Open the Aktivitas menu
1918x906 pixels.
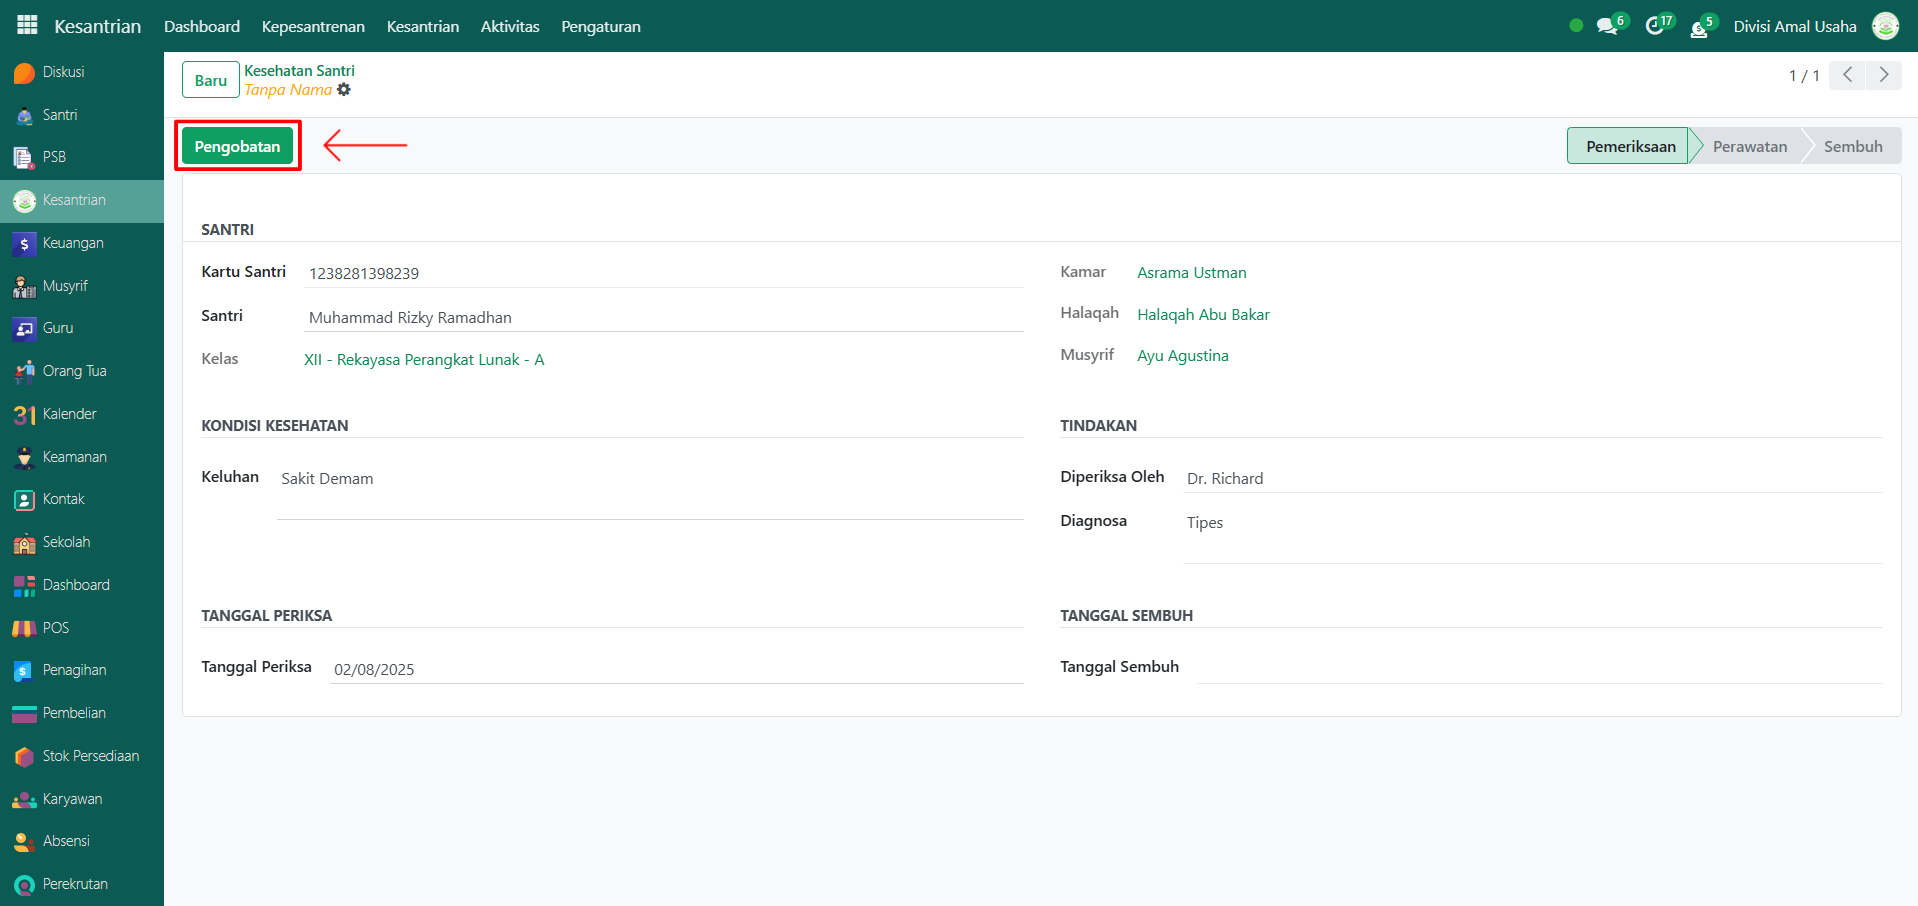tap(509, 26)
